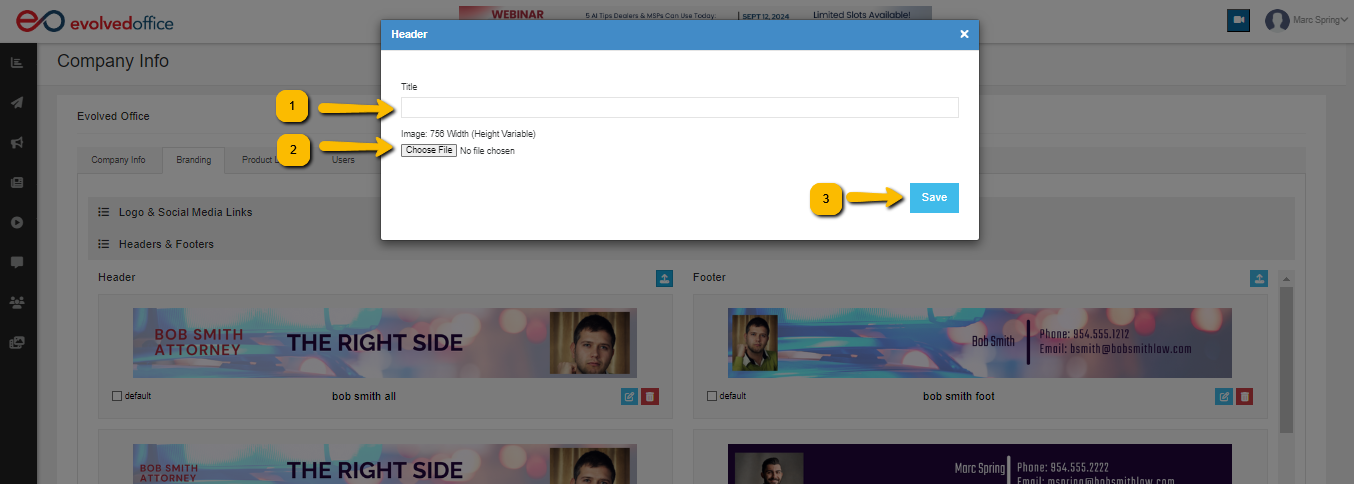Select the "bob smith all" header banner image

pos(385,343)
